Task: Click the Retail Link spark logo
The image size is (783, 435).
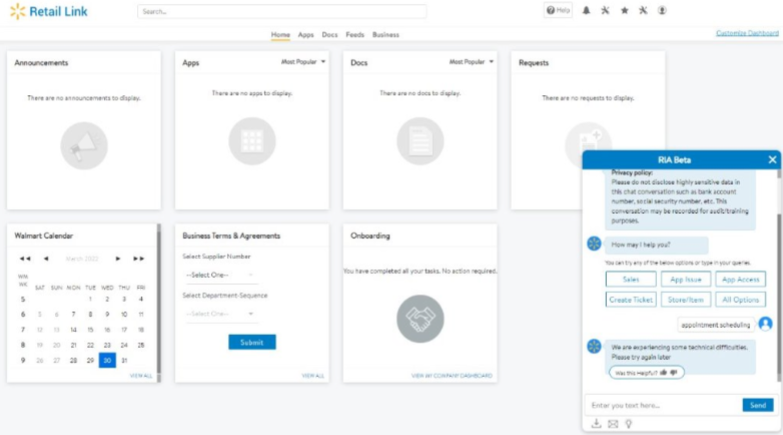Action: click(x=17, y=11)
